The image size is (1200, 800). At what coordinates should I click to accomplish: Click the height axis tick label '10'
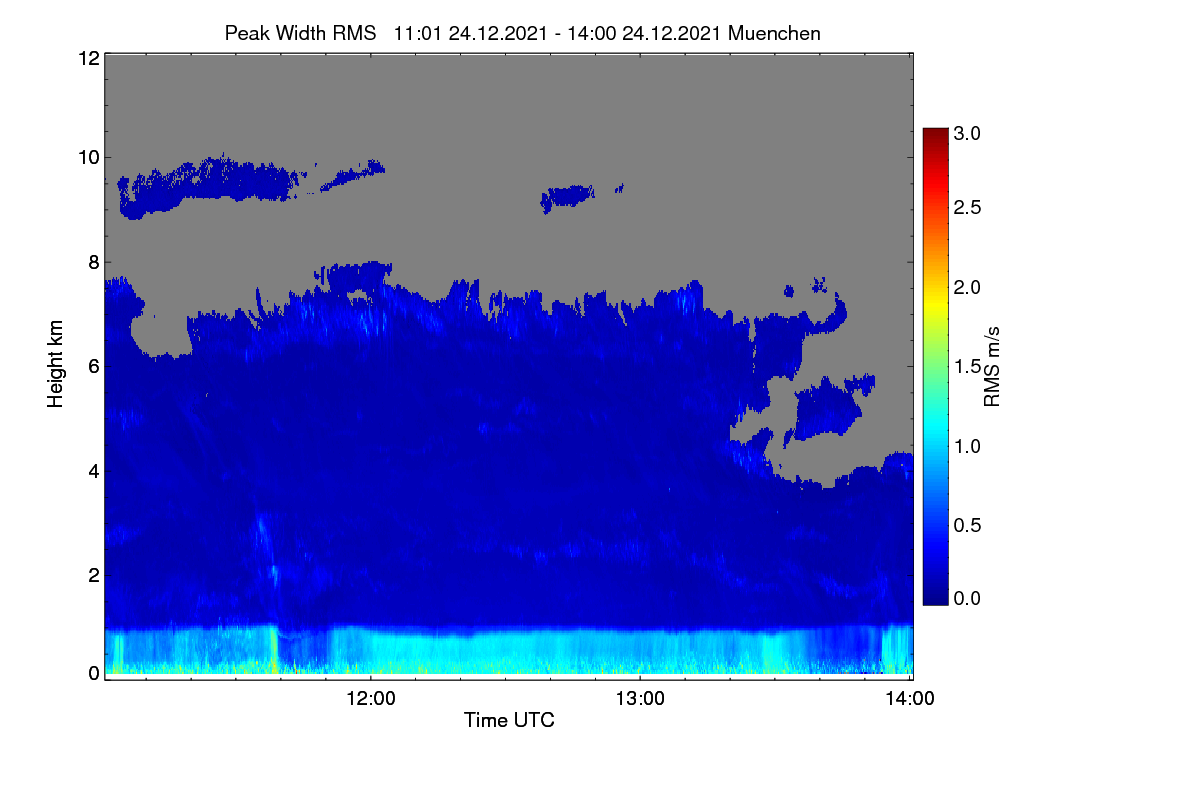[x=87, y=157]
